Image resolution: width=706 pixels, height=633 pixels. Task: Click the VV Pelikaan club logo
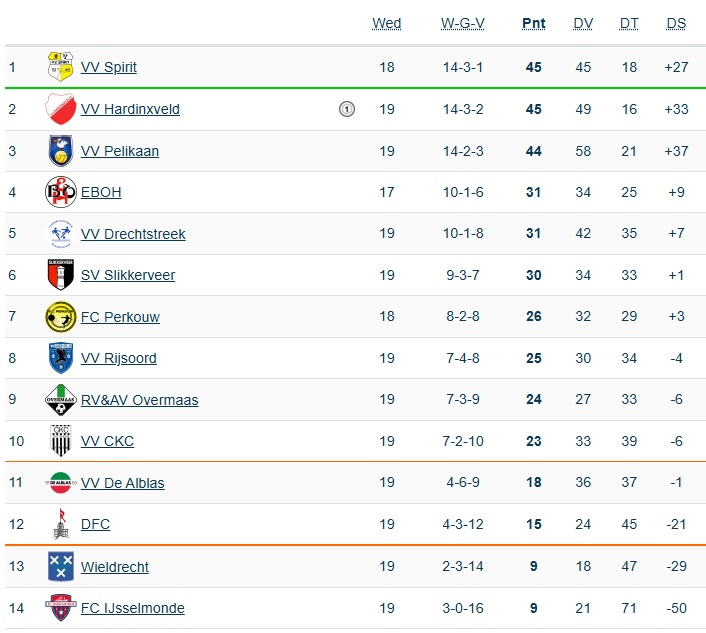pos(61,151)
